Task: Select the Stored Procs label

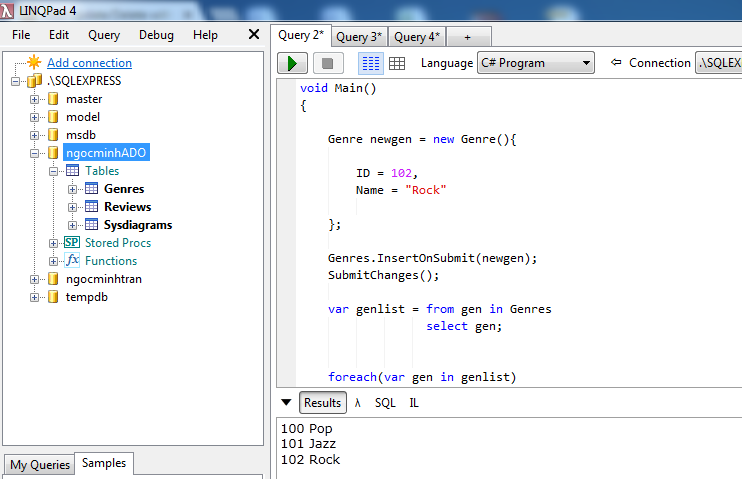Action: [118, 242]
